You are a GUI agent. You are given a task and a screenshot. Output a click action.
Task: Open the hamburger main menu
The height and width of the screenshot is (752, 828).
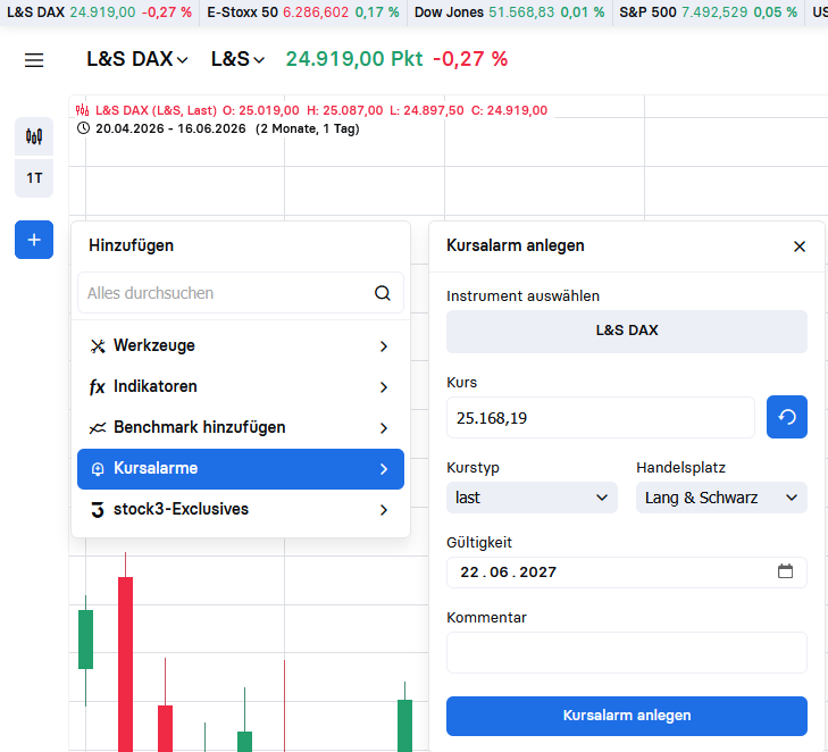coord(34,60)
